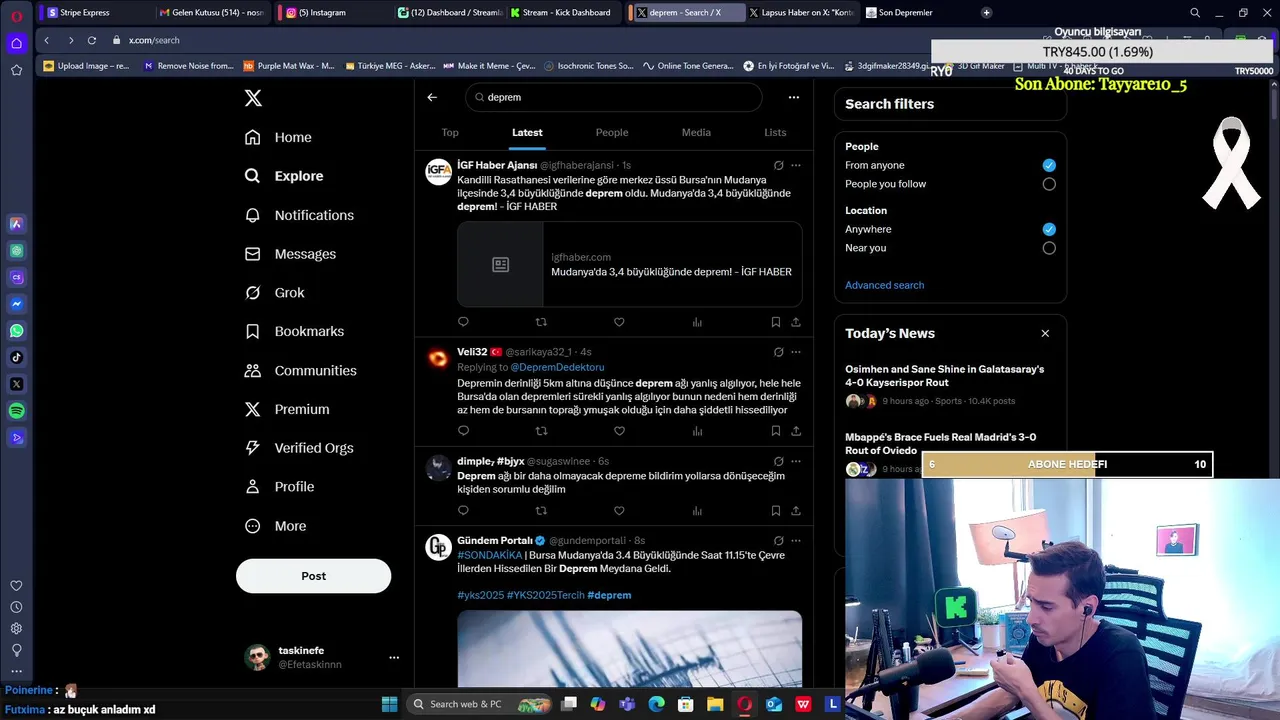
Task: Click the deprem search input field
Action: coord(613,97)
